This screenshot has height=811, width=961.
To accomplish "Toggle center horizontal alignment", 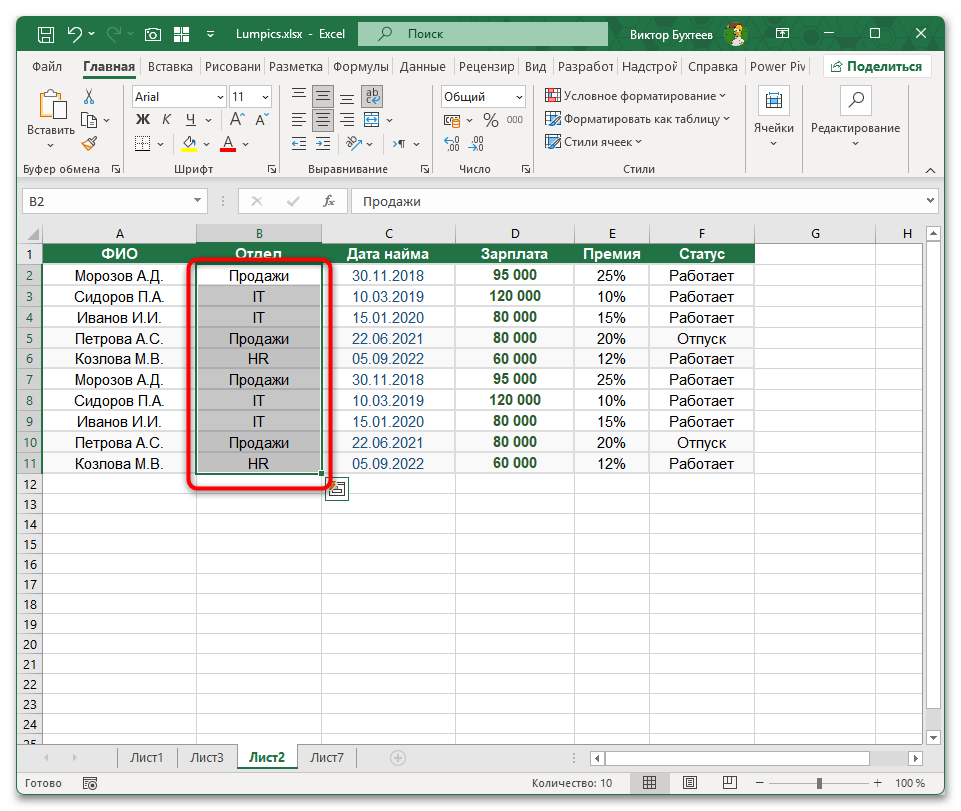I will (323, 120).
